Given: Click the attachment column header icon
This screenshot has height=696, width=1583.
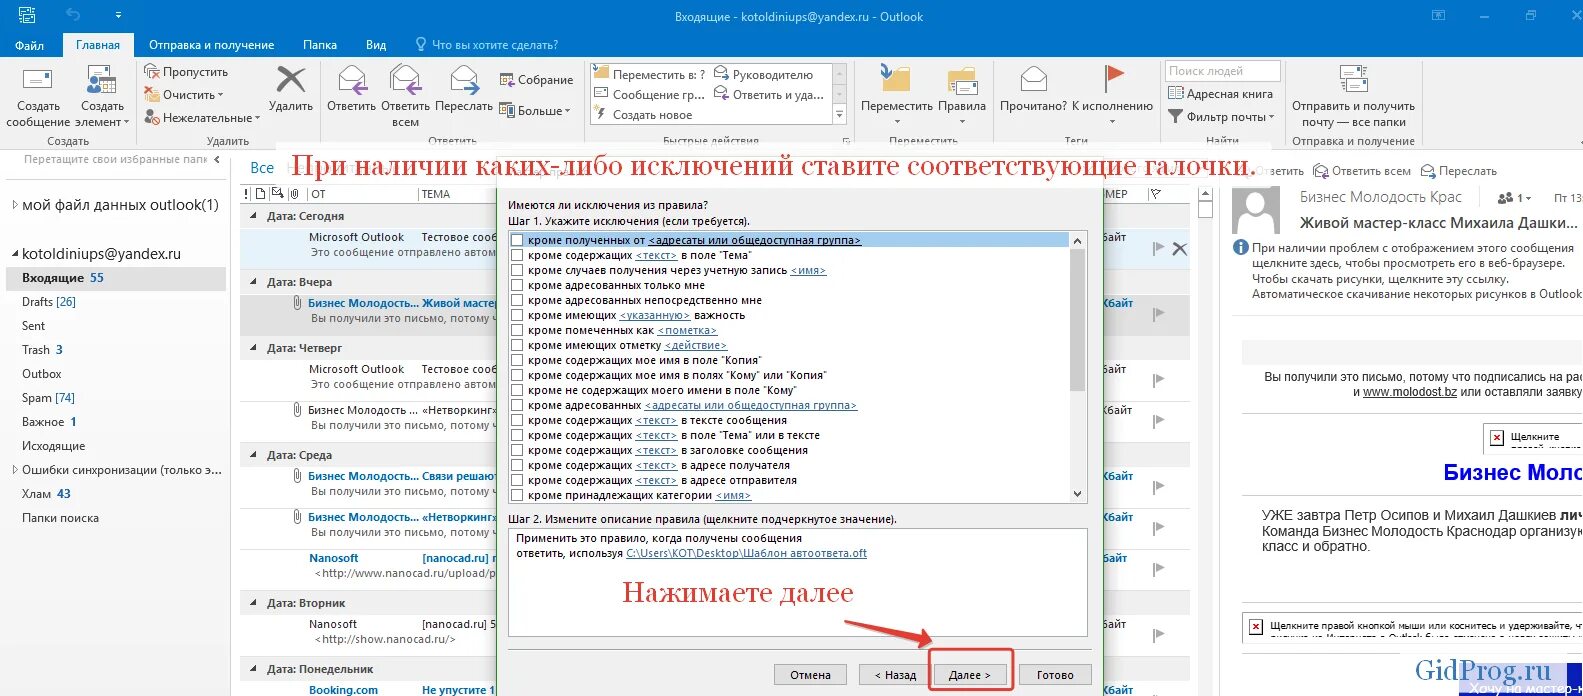Looking at the screenshot, I should (x=294, y=194).
